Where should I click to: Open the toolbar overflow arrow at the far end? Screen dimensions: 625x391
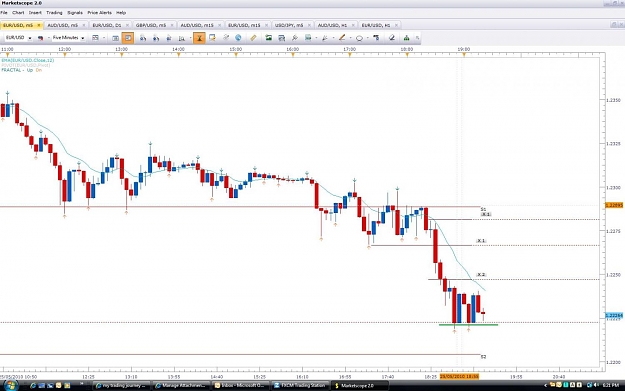coord(417,38)
